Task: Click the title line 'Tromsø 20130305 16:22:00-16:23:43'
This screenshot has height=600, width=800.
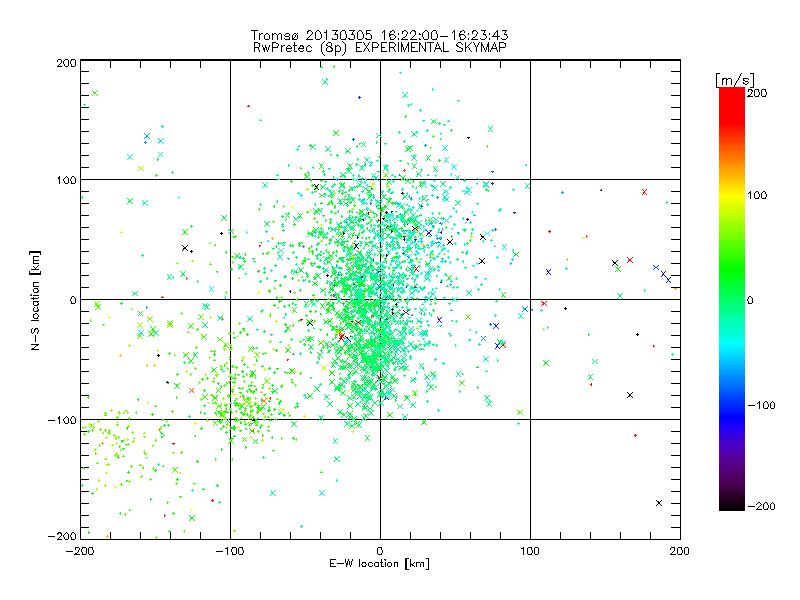Action: [x=380, y=35]
